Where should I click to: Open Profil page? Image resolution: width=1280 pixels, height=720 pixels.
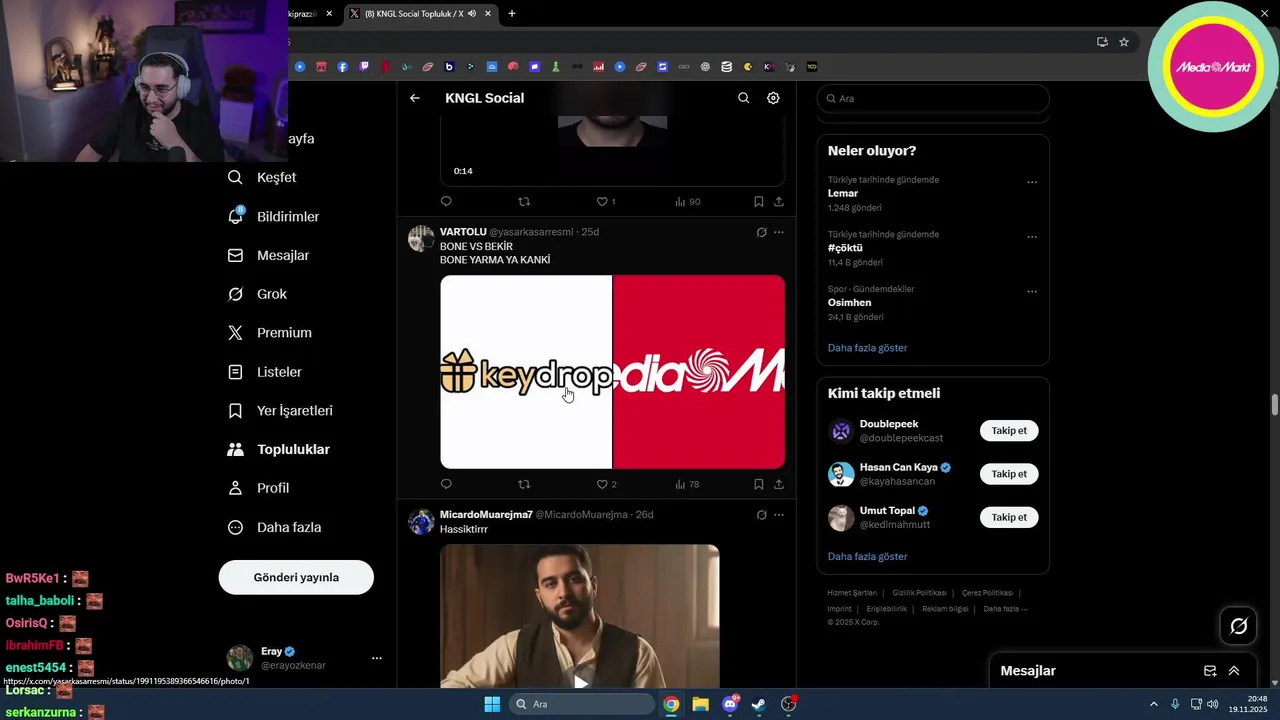point(258,488)
